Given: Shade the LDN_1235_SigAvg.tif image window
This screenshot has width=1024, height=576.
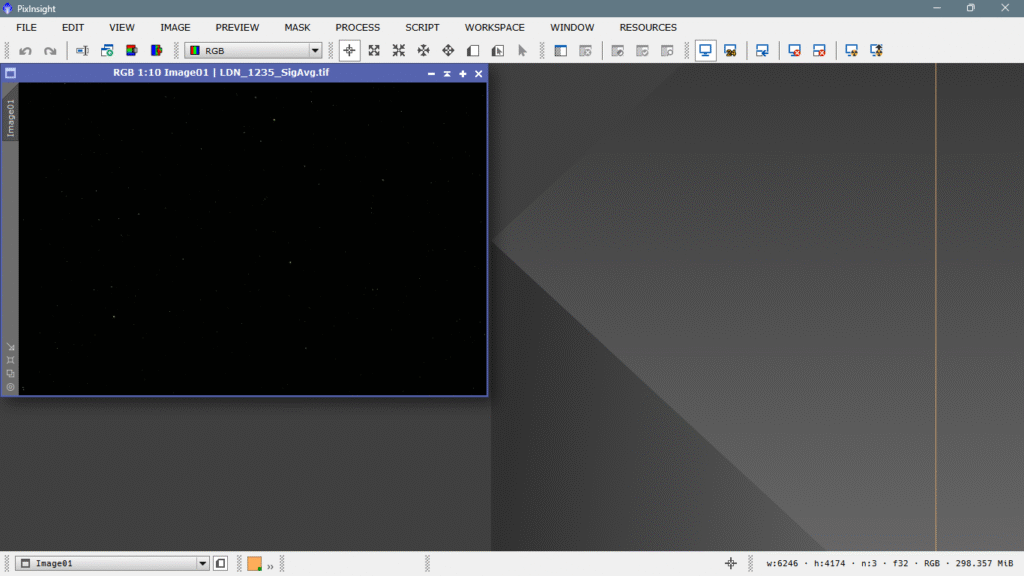Looking at the screenshot, I should click(x=447, y=74).
